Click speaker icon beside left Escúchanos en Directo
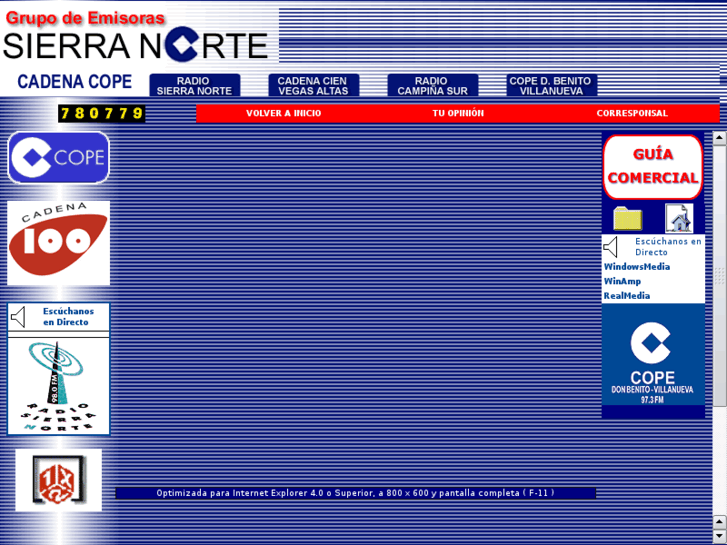 [18, 317]
